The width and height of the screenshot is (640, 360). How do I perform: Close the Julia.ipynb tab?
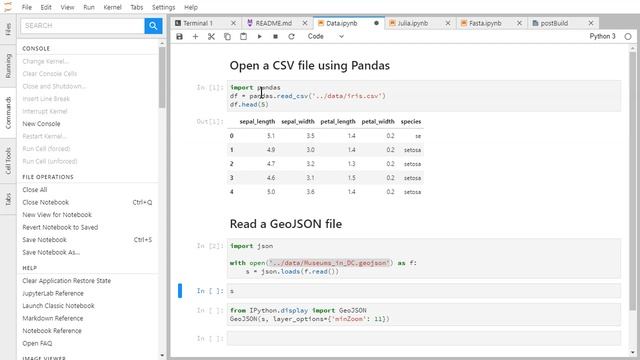pyautogui.click(x=448, y=23)
